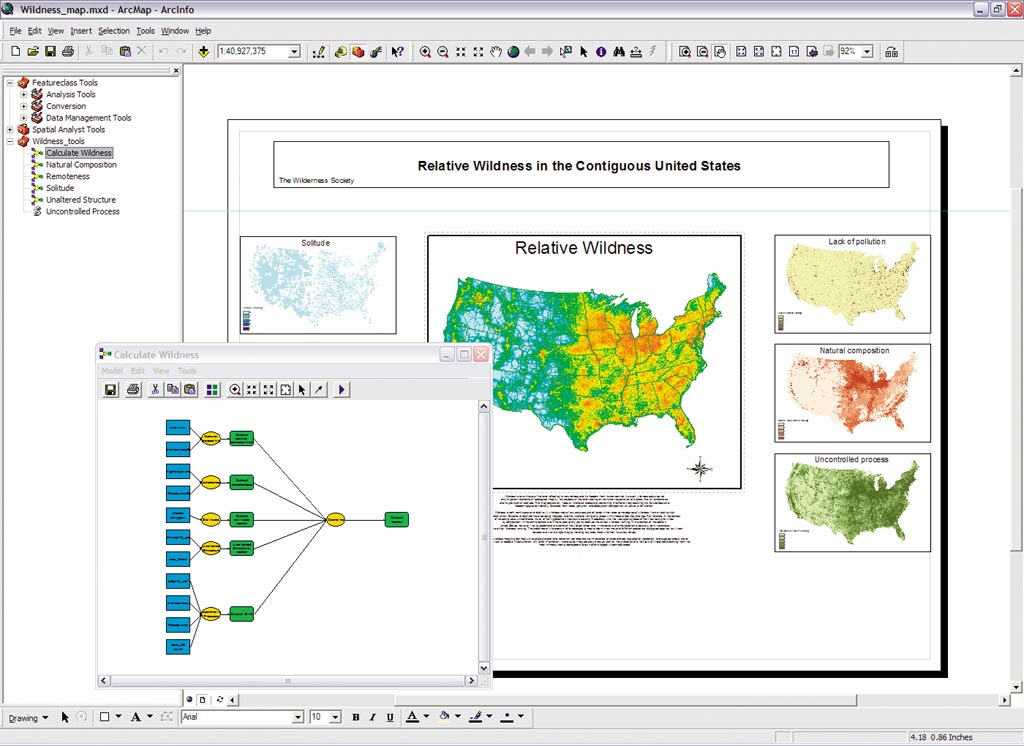The width and height of the screenshot is (1024, 746).
Task: Select the Uncontrolled Process script
Action: [82, 212]
